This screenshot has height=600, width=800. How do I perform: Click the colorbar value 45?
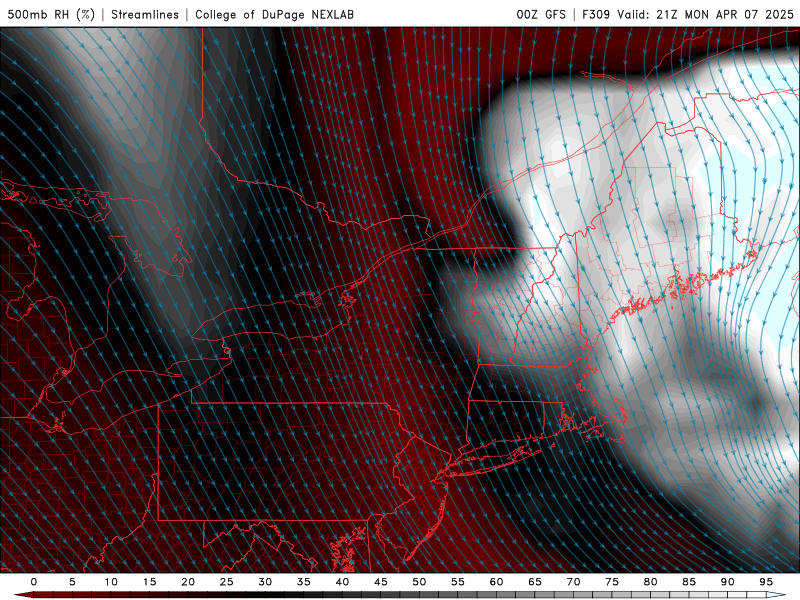(381, 582)
